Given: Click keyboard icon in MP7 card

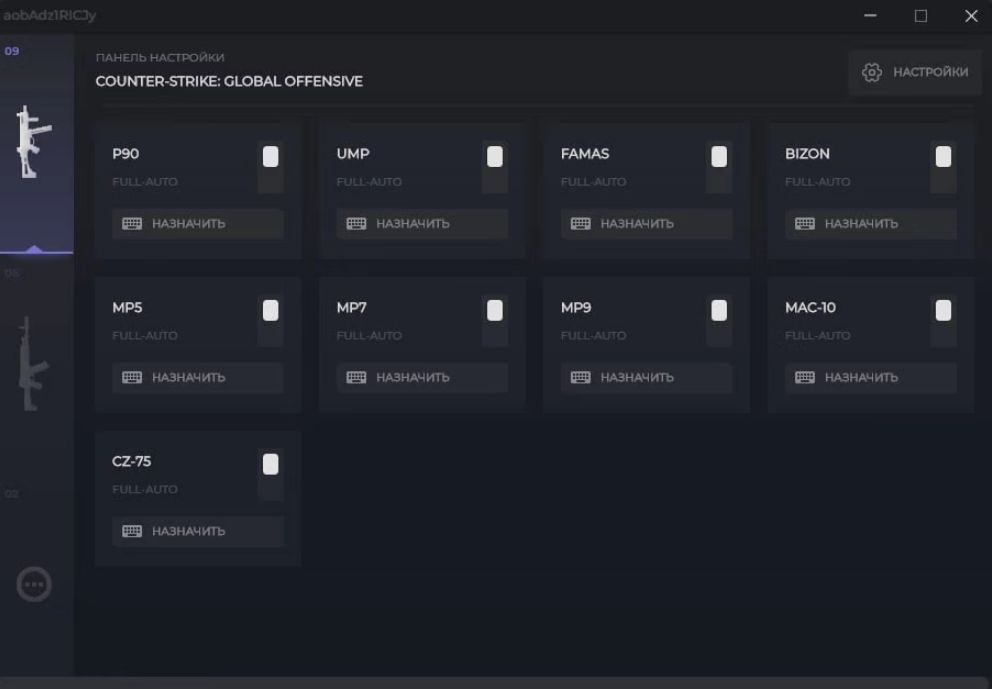Looking at the screenshot, I should coord(356,378).
